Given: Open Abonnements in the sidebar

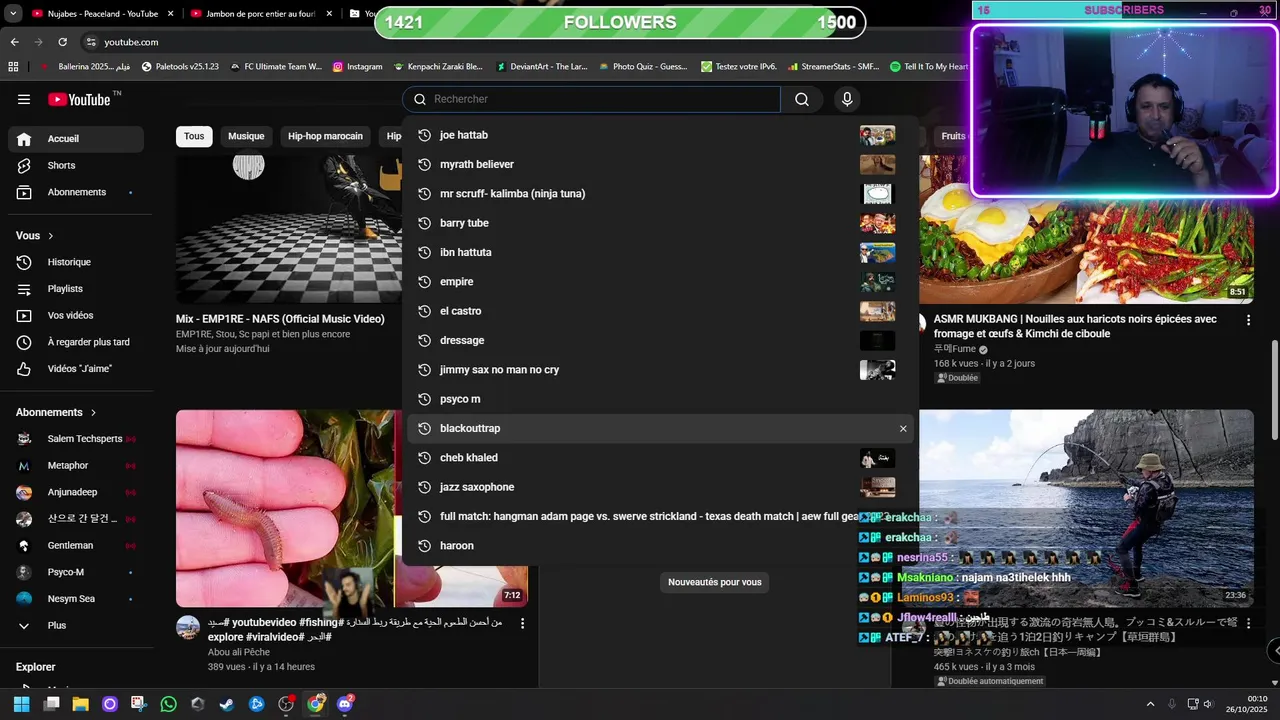Looking at the screenshot, I should pos(76,192).
